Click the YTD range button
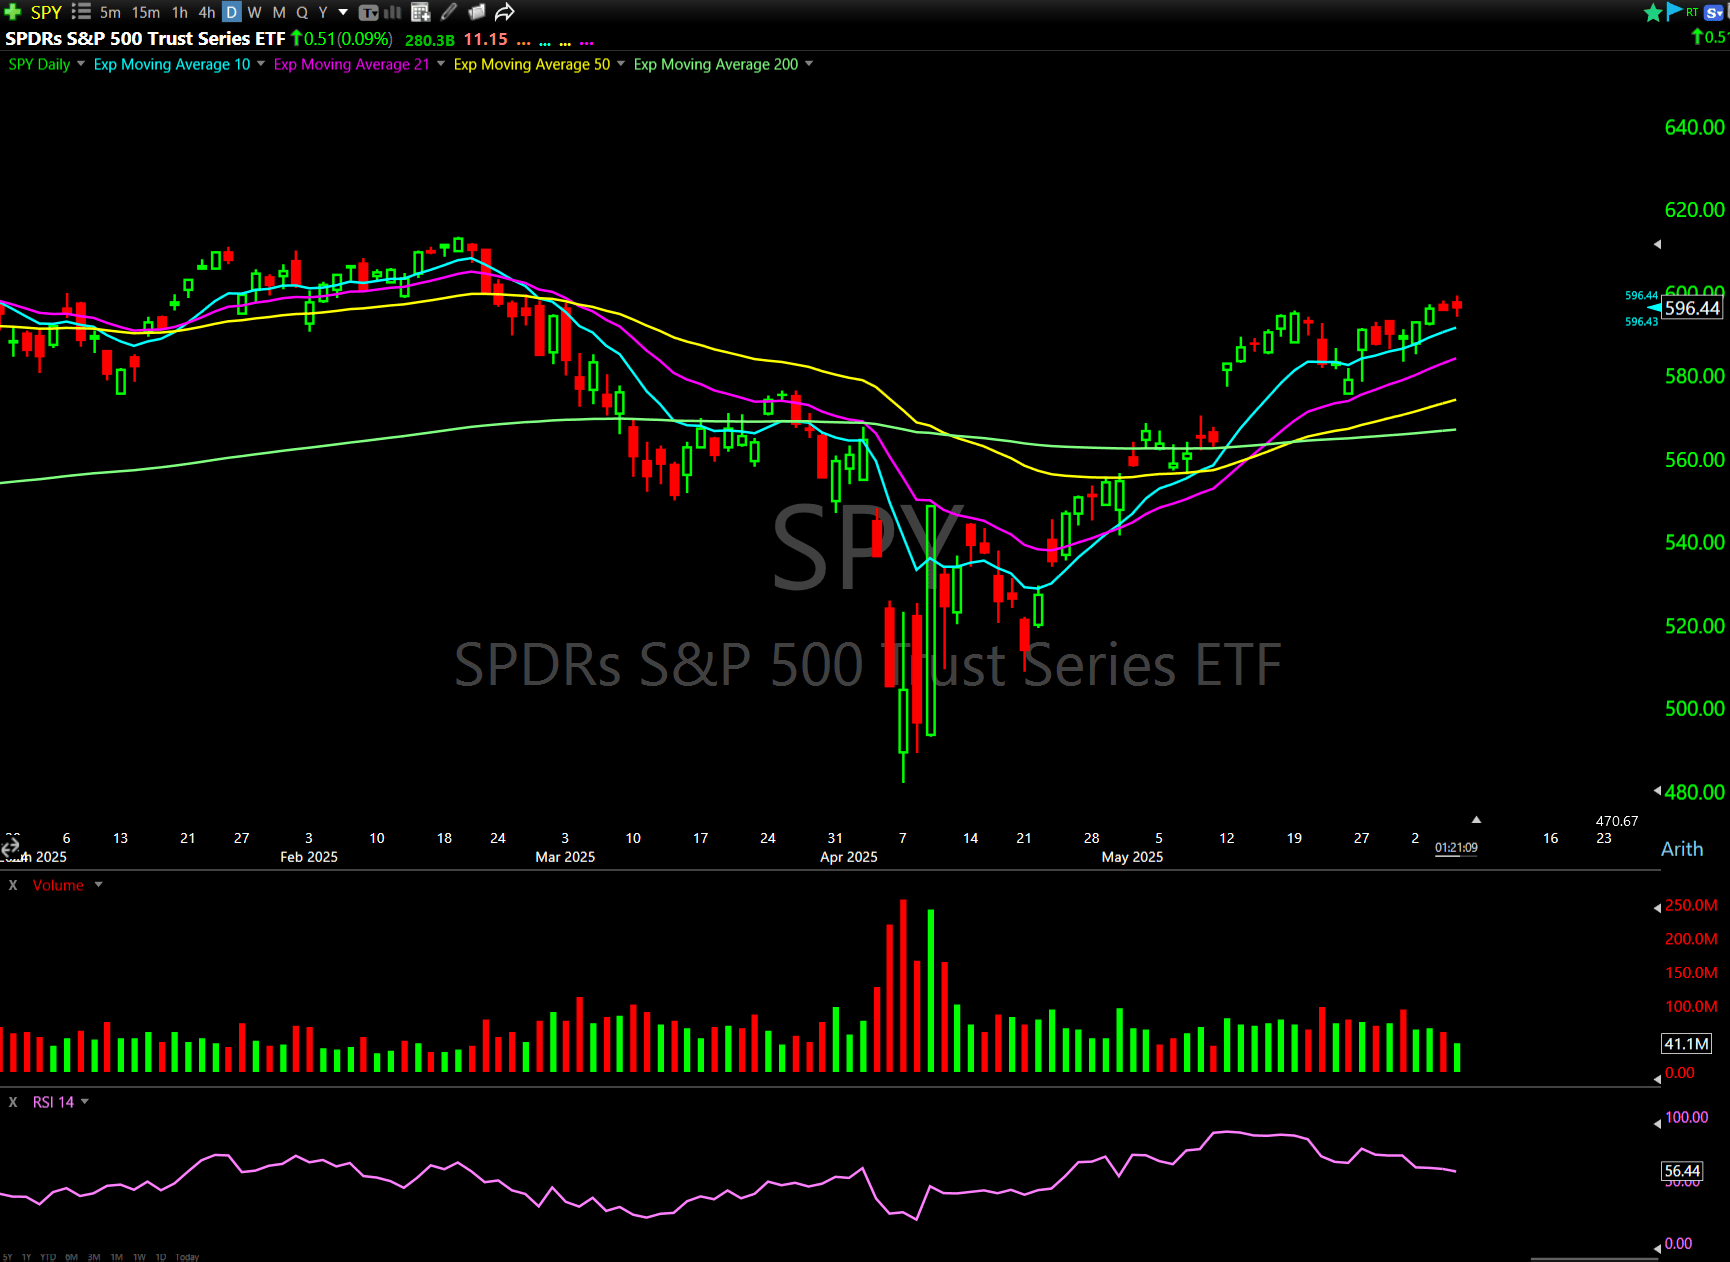 click(48, 1257)
